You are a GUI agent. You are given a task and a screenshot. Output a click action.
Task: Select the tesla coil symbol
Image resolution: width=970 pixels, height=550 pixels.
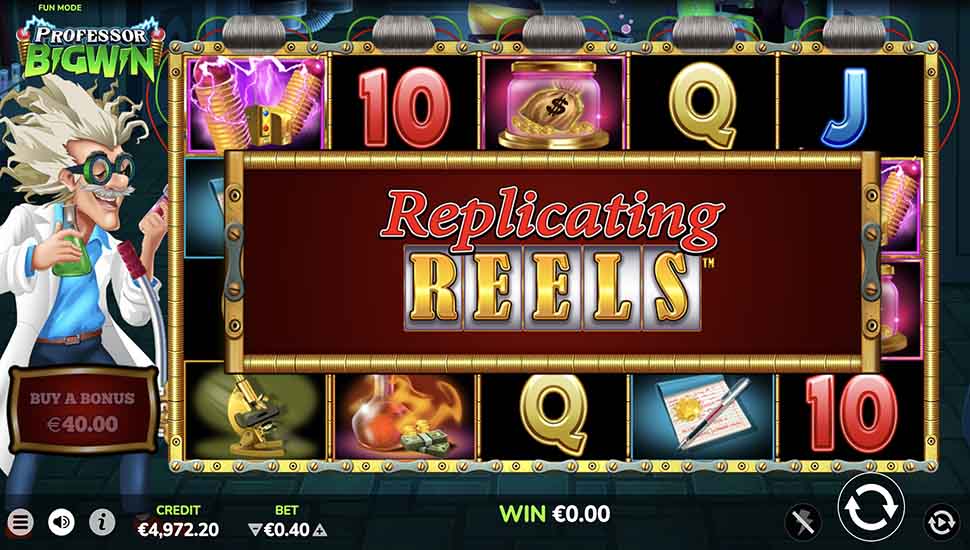coord(255,103)
